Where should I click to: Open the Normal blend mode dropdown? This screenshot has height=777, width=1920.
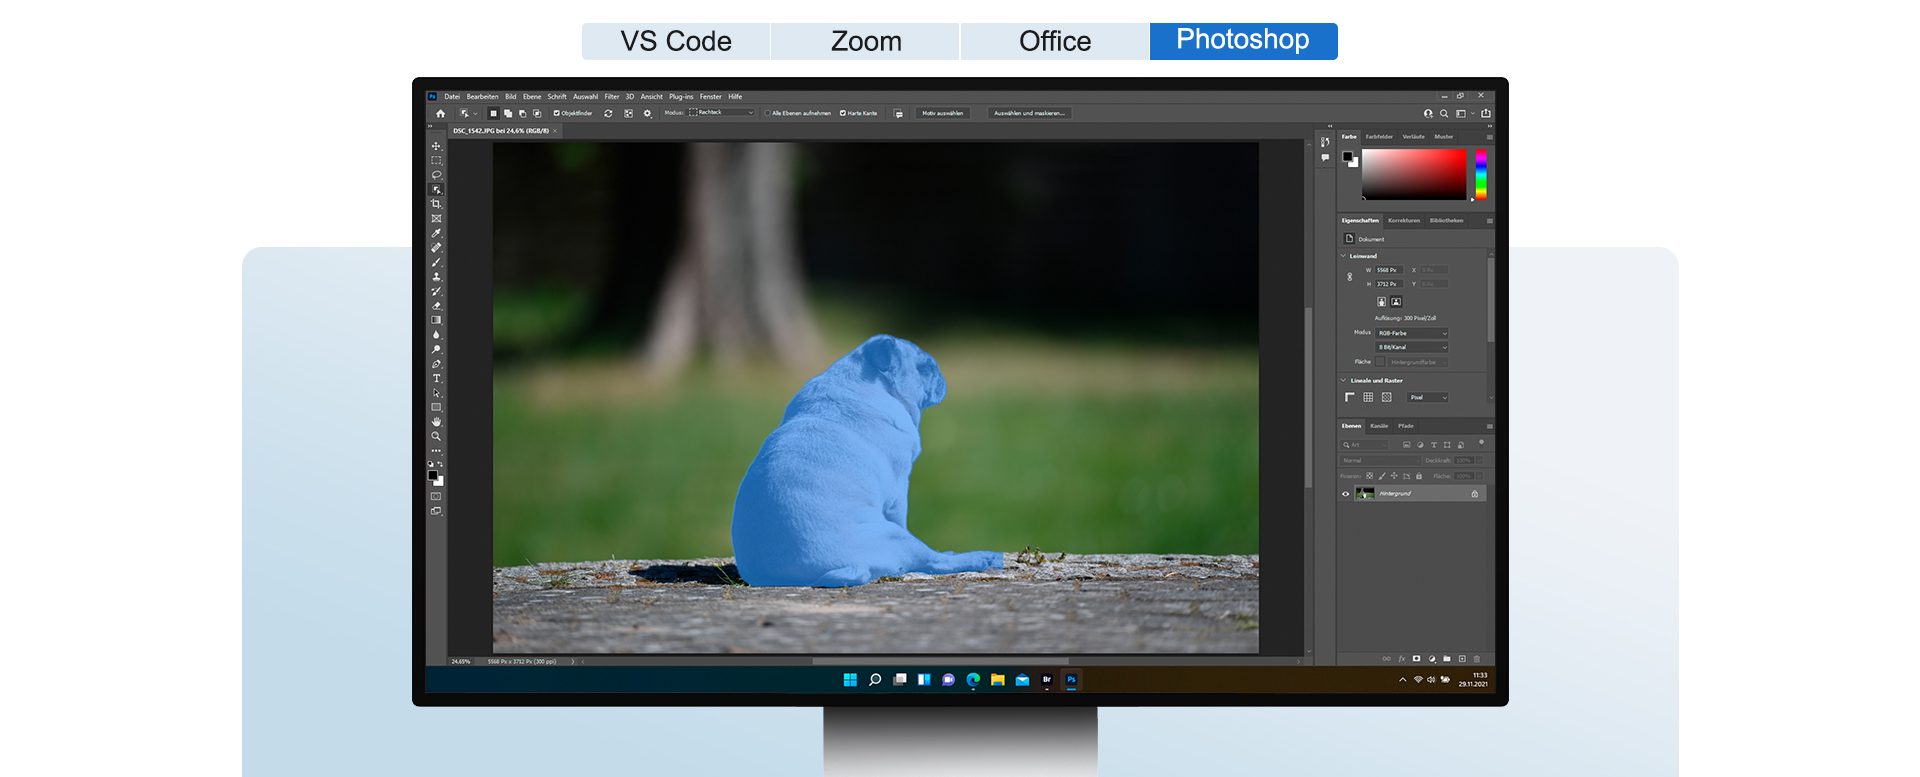click(1379, 460)
